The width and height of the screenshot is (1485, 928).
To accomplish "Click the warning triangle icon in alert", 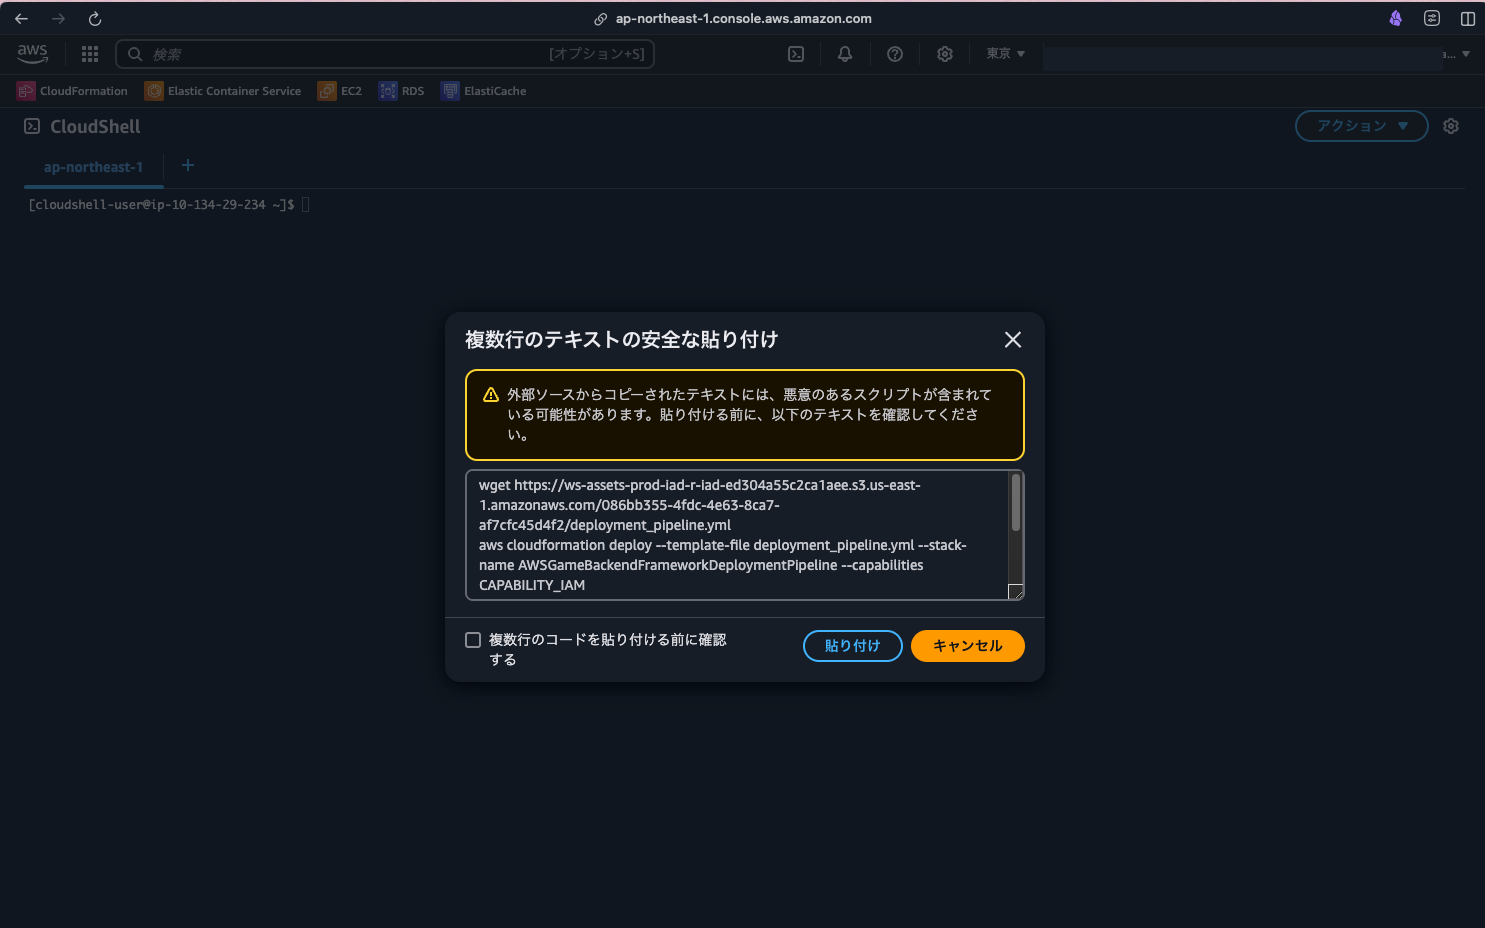I will [491, 395].
